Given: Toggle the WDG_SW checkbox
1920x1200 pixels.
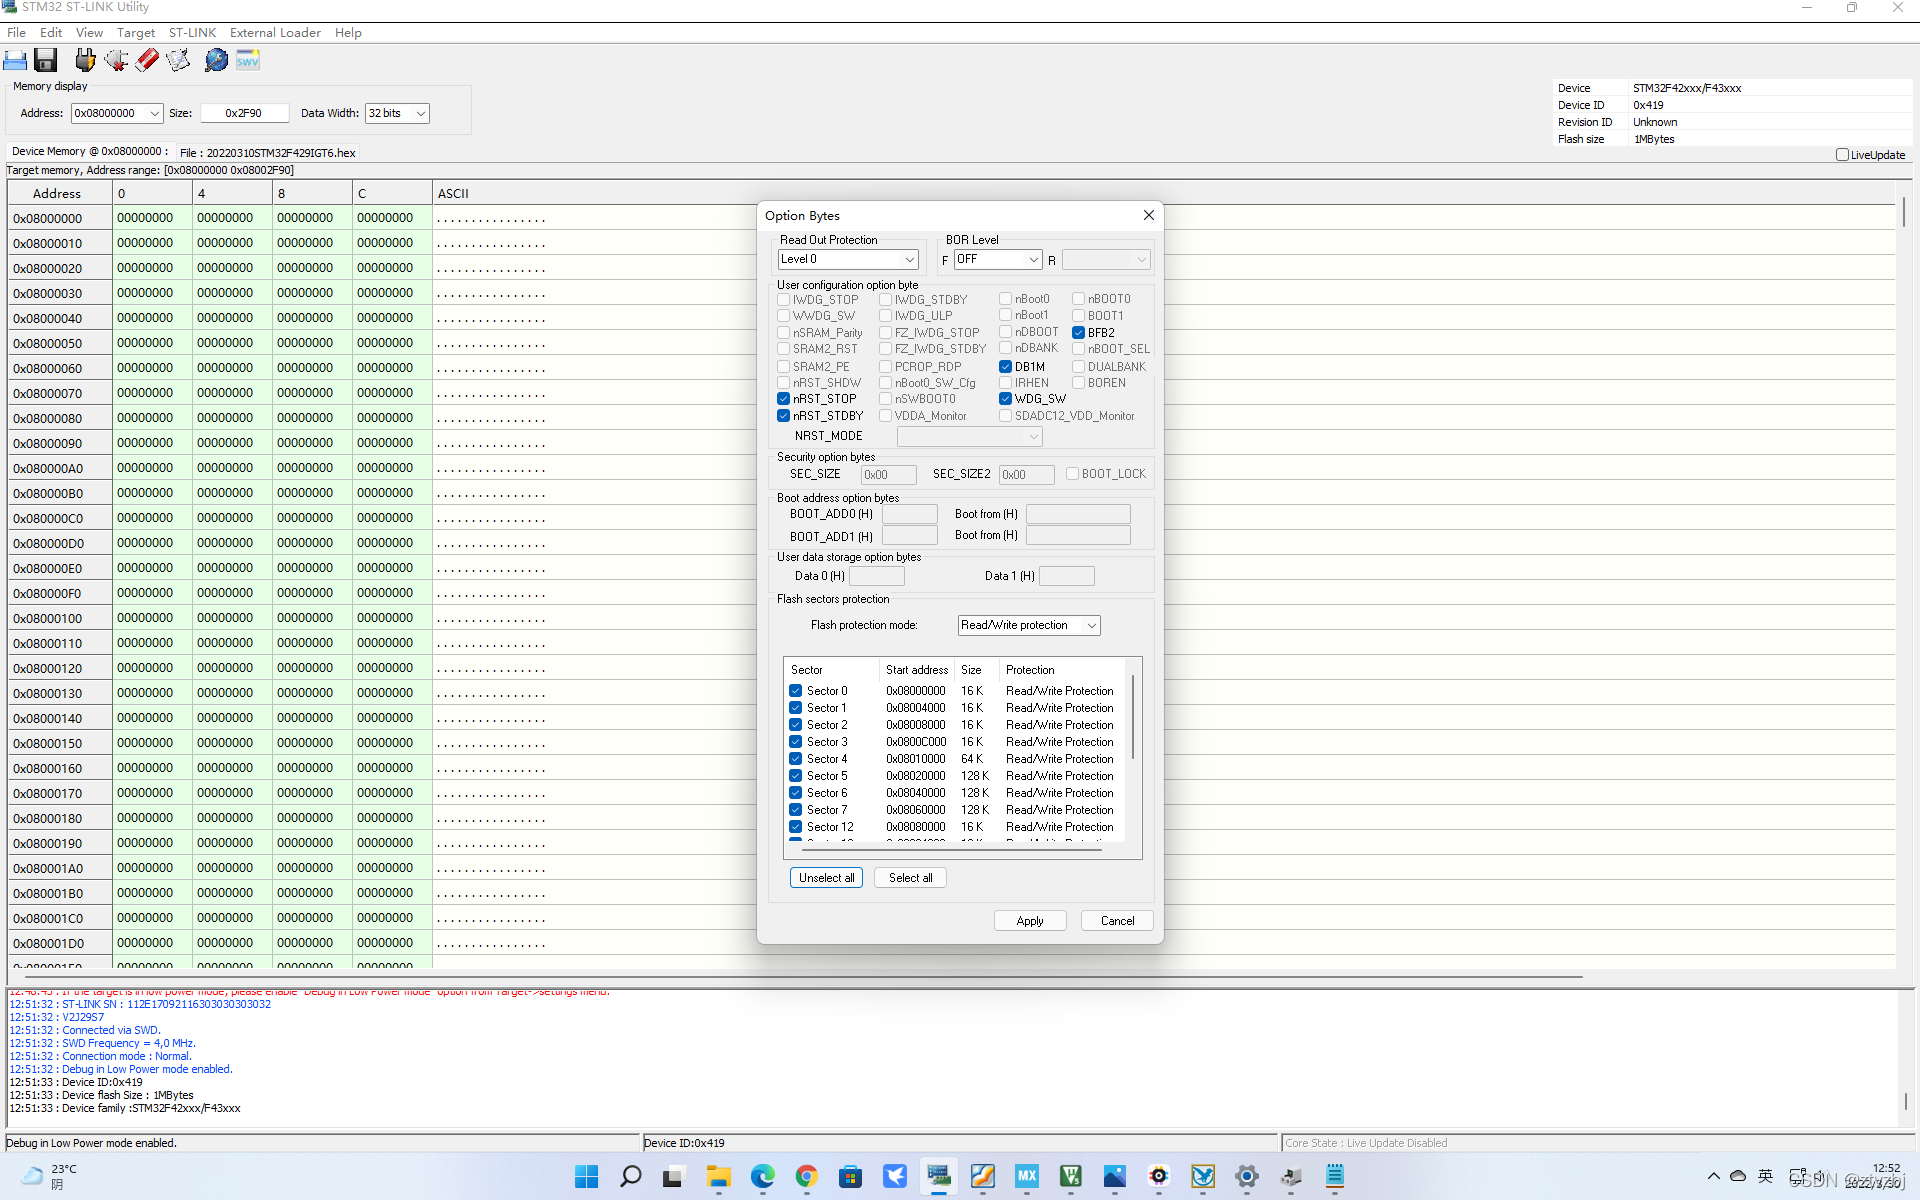Looking at the screenshot, I should 1005,399.
